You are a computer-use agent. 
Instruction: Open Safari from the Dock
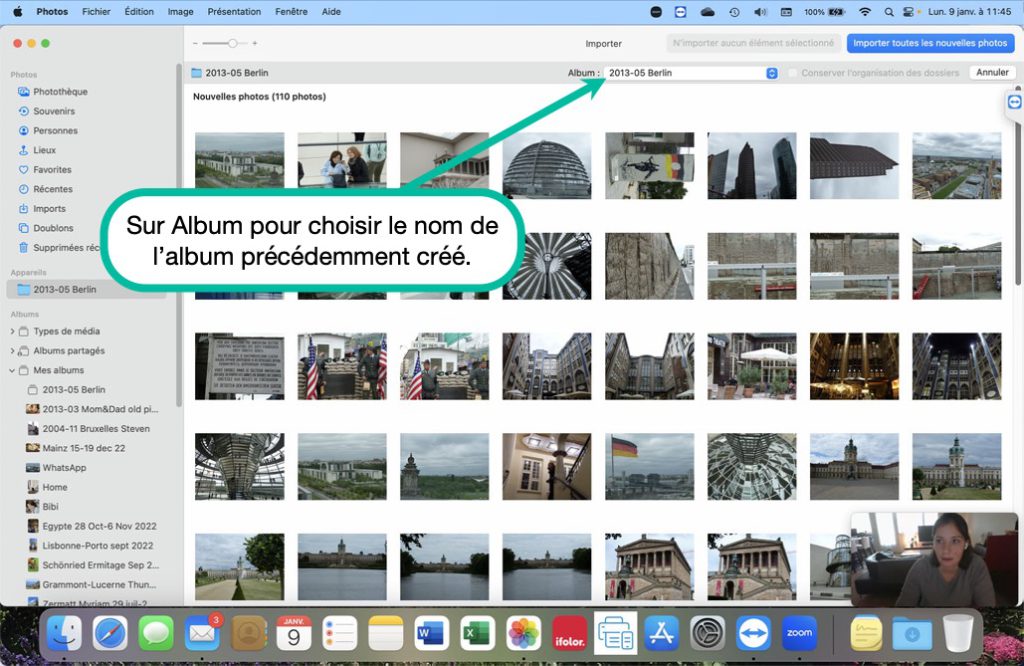110,633
